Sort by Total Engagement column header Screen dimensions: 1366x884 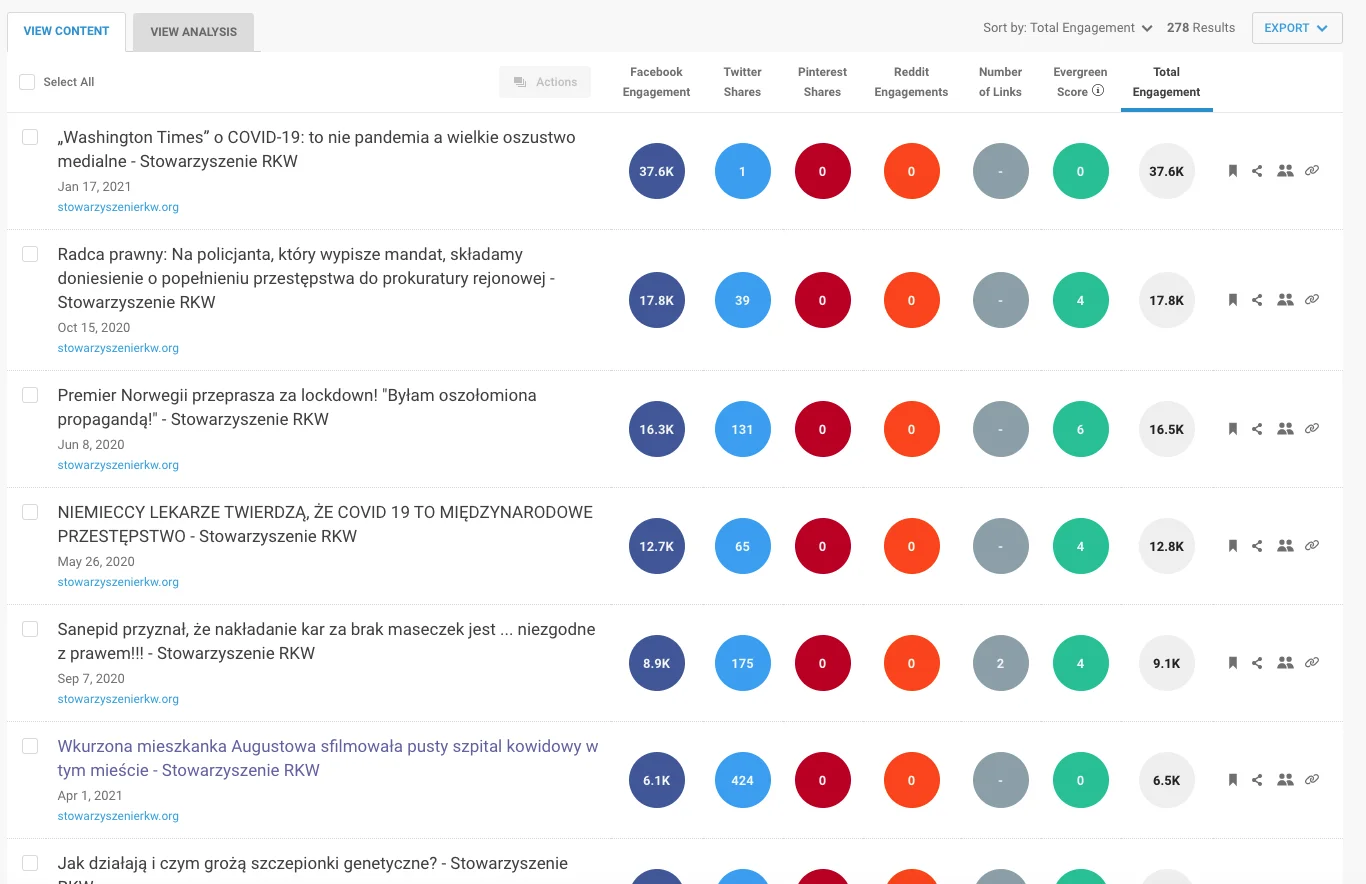[1166, 82]
